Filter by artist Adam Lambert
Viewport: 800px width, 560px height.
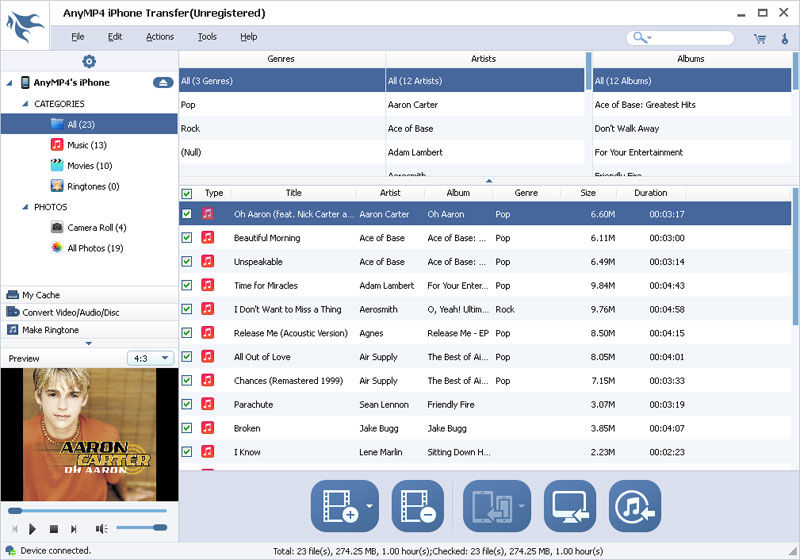click(485, 152)
